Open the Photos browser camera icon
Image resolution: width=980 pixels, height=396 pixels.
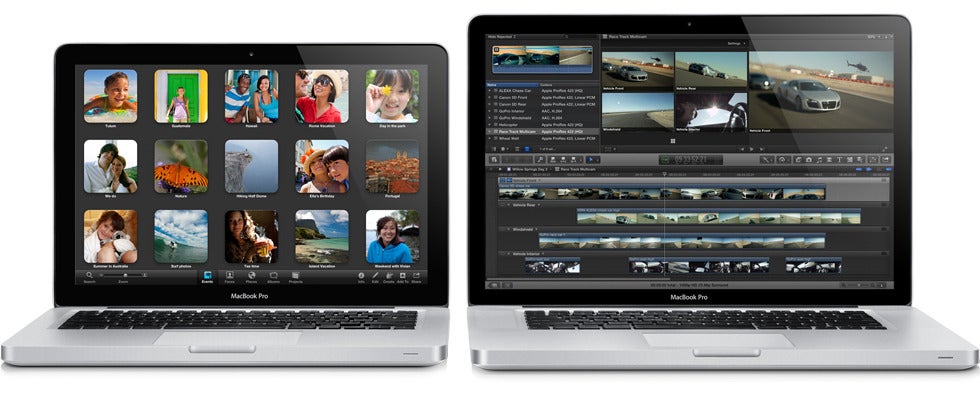tap(809, 159)
